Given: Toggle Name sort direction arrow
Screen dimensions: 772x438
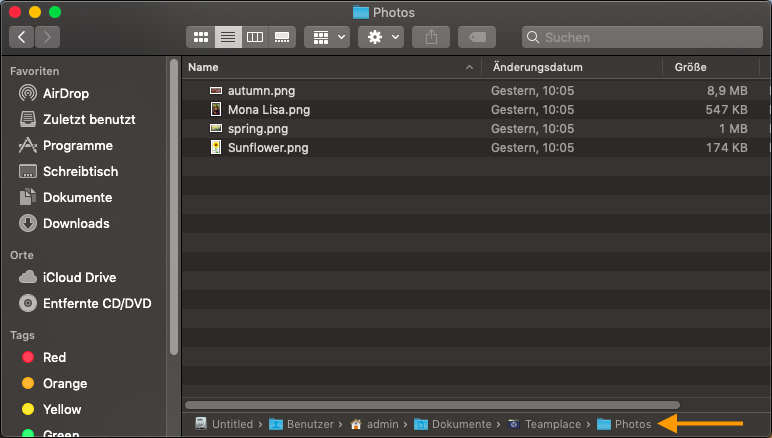Looking at the screenshot, I should point(469,67).
